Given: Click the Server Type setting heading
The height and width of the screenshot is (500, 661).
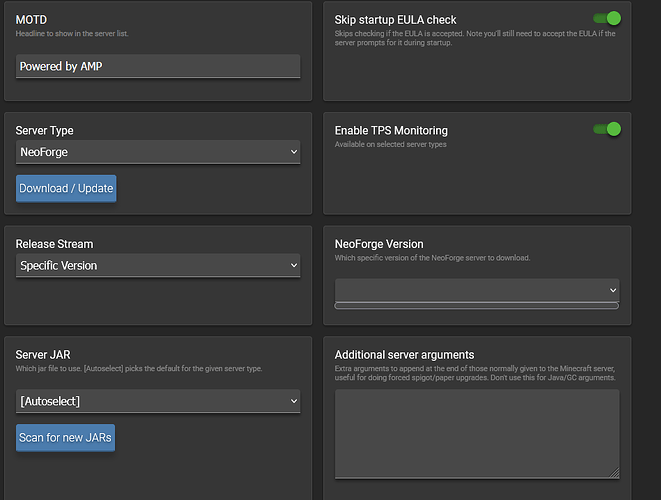Looking at the screenshot, I should pos(45,131).
